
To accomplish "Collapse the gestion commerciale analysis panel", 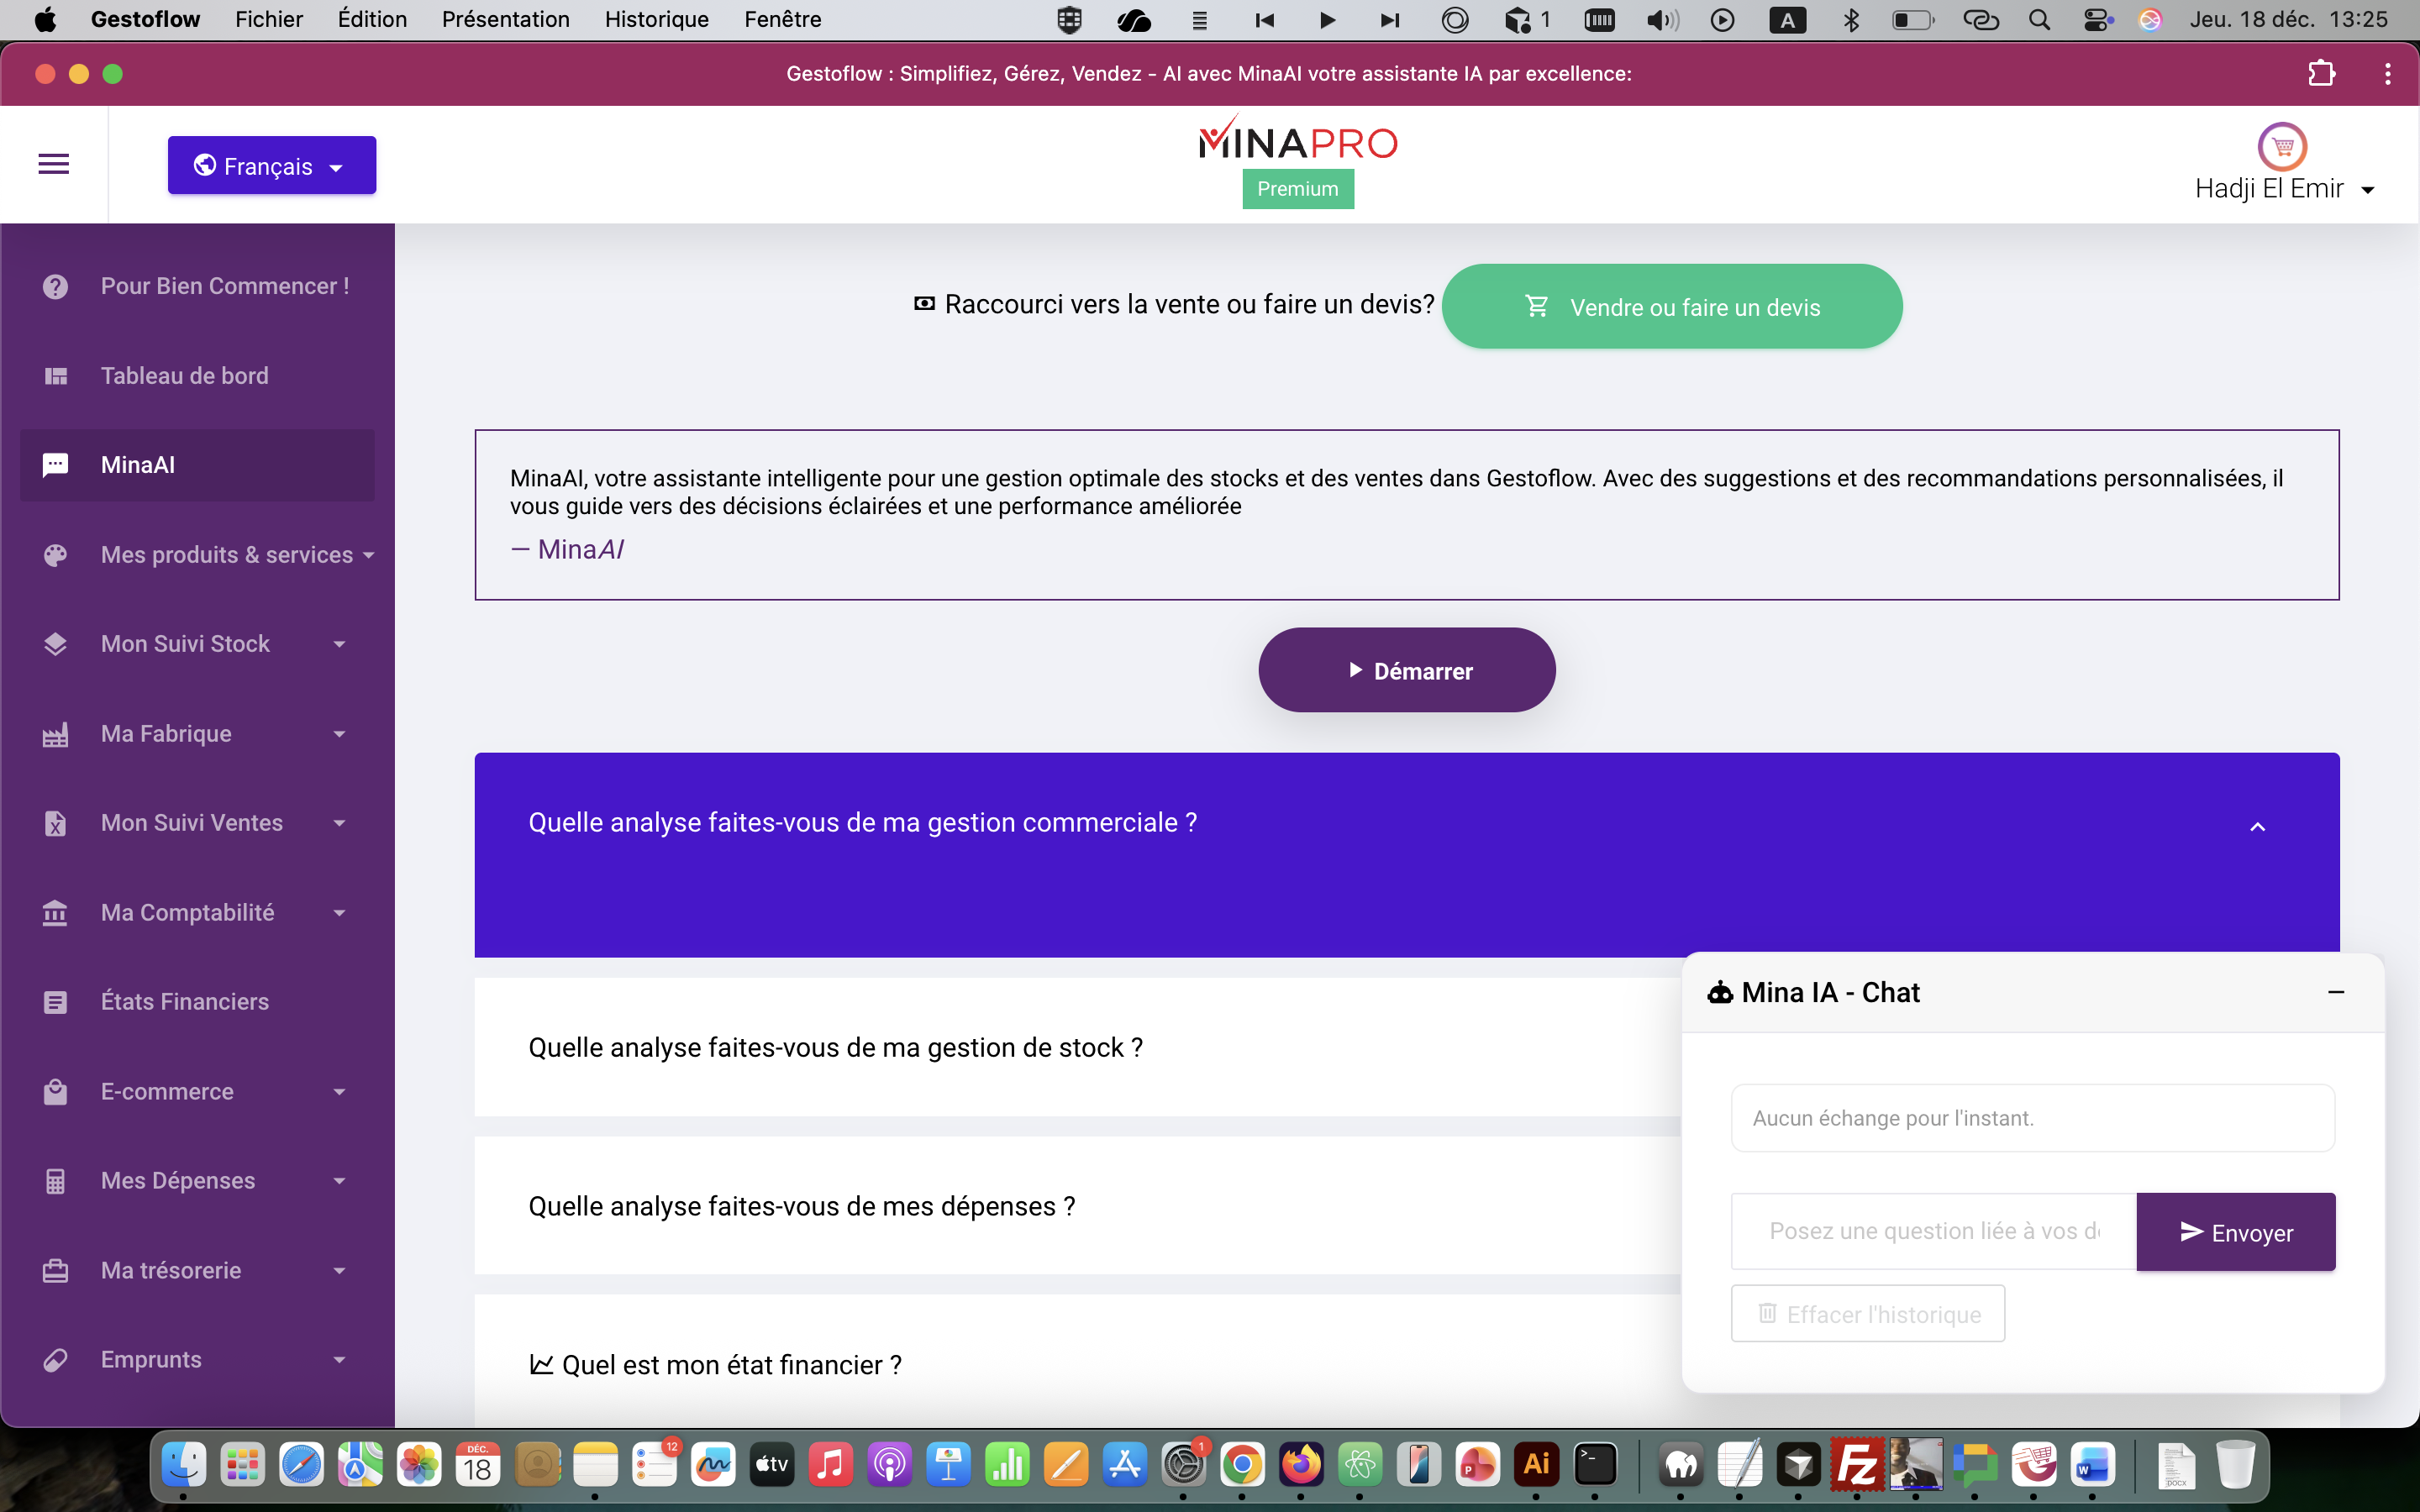I will (x=2257, y=826).
